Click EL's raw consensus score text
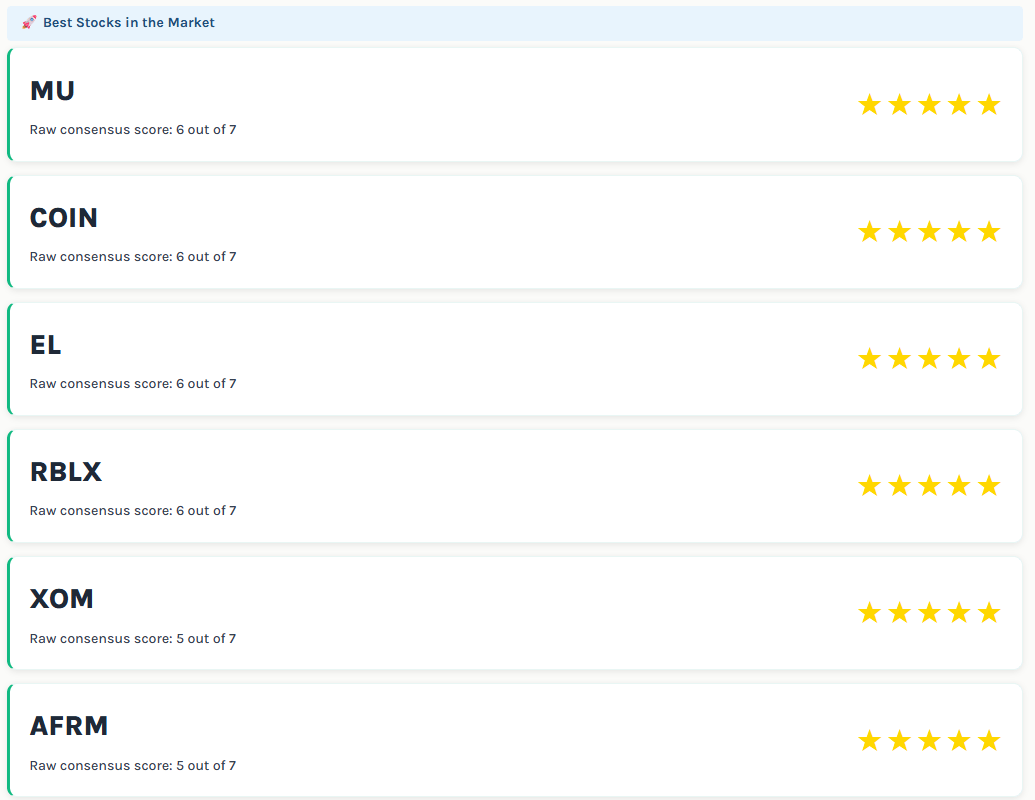The width and height of the screenshot is (1035, 800). click(133, 383)
